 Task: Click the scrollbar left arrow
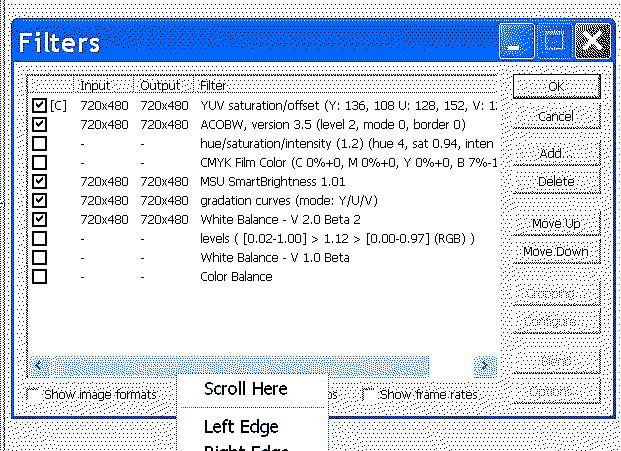[x=39, y=365]
